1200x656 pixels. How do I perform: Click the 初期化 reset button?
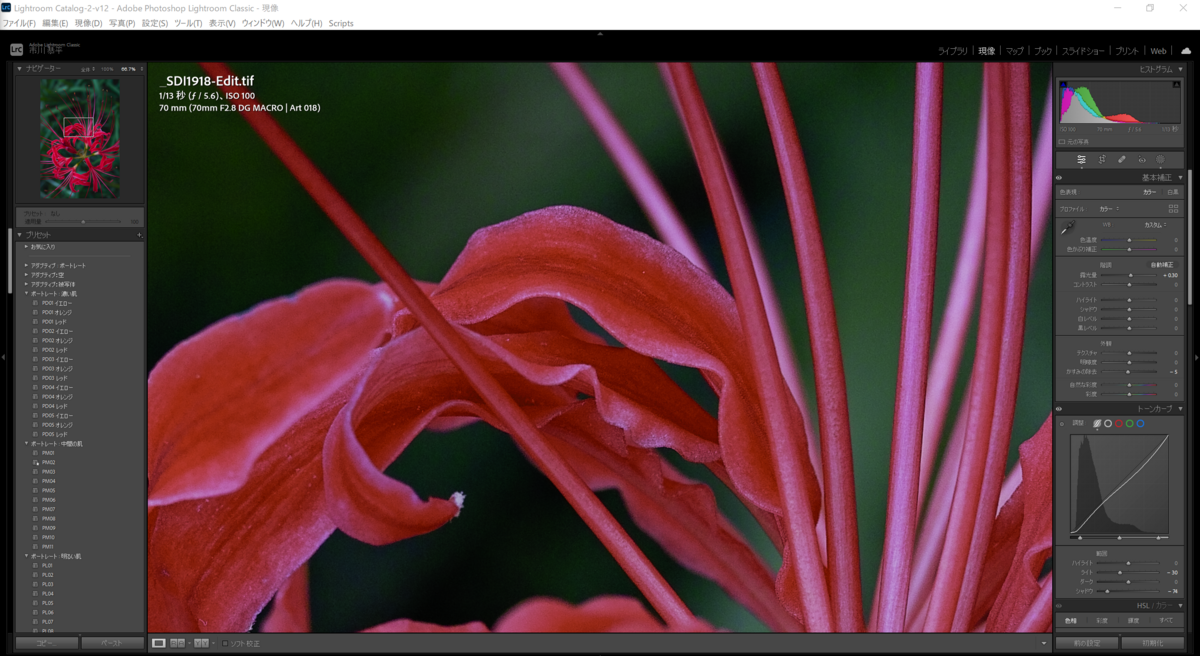pyautogui.click(x=1151, y=643)
